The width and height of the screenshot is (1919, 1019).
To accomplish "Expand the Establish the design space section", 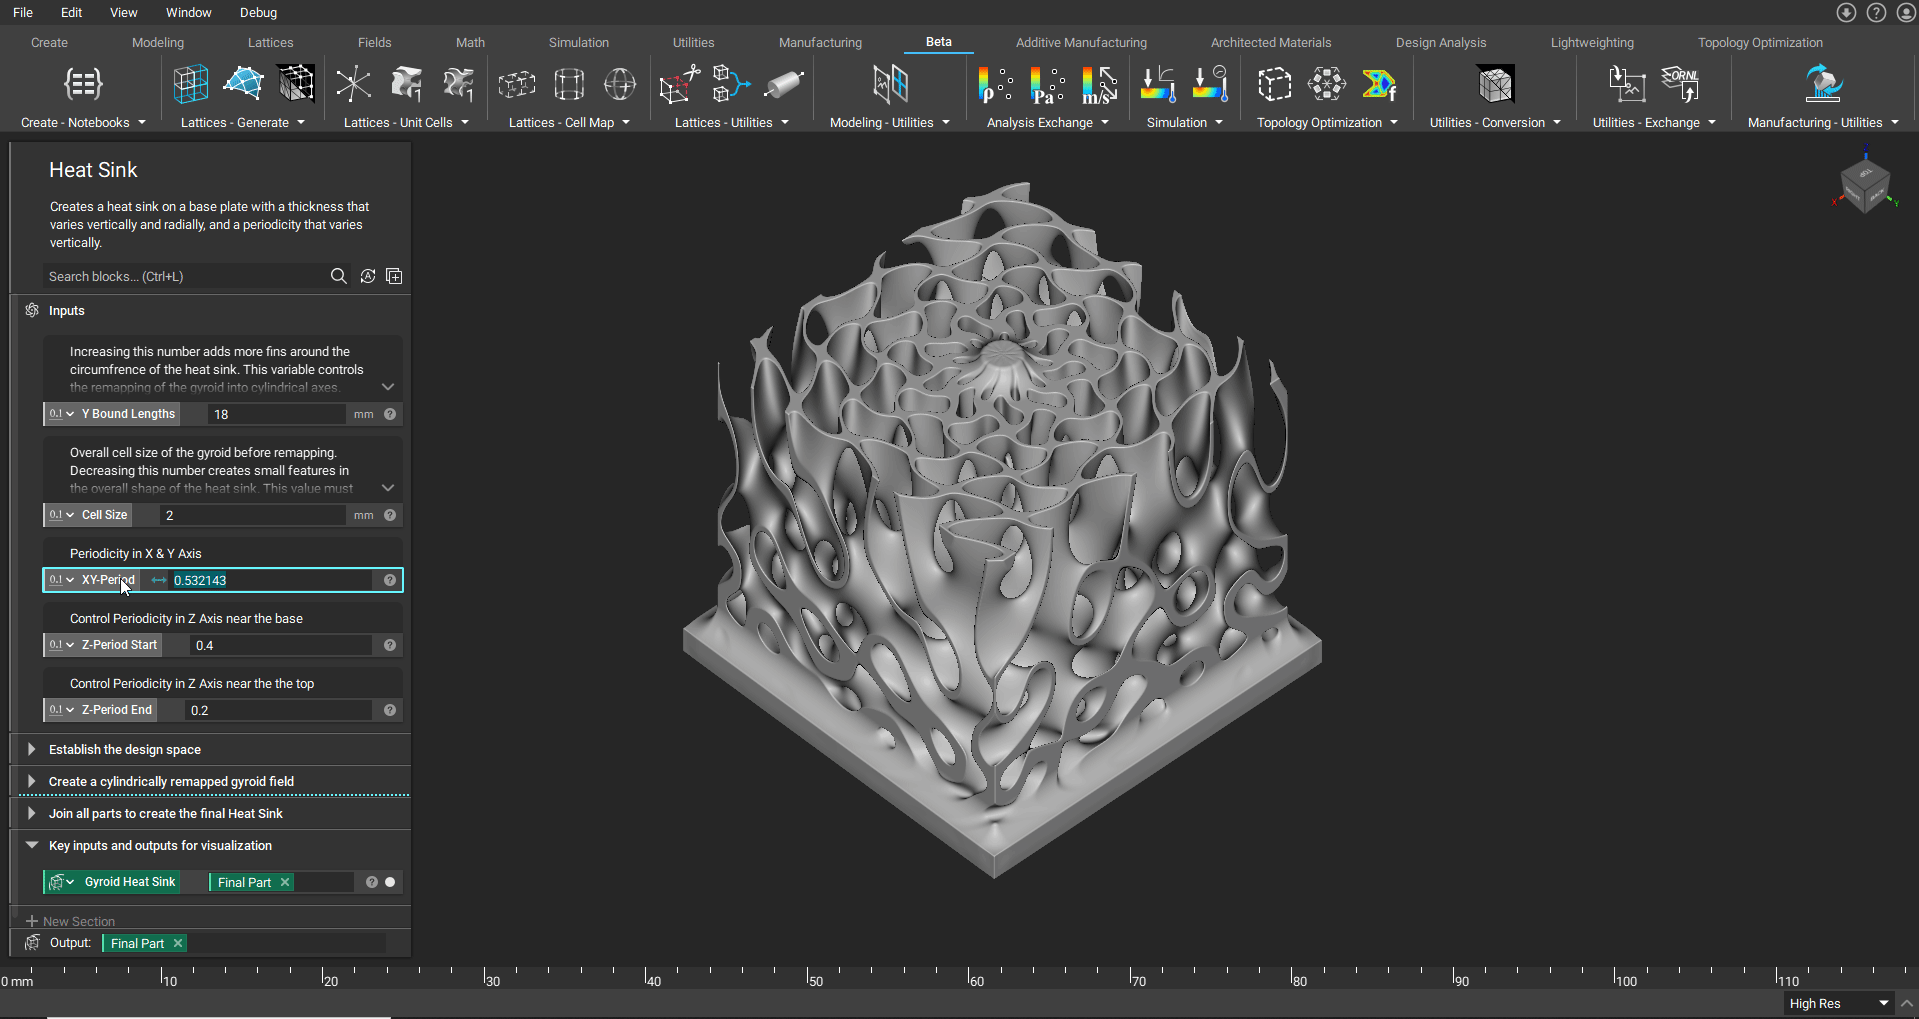I will [32, 750].
